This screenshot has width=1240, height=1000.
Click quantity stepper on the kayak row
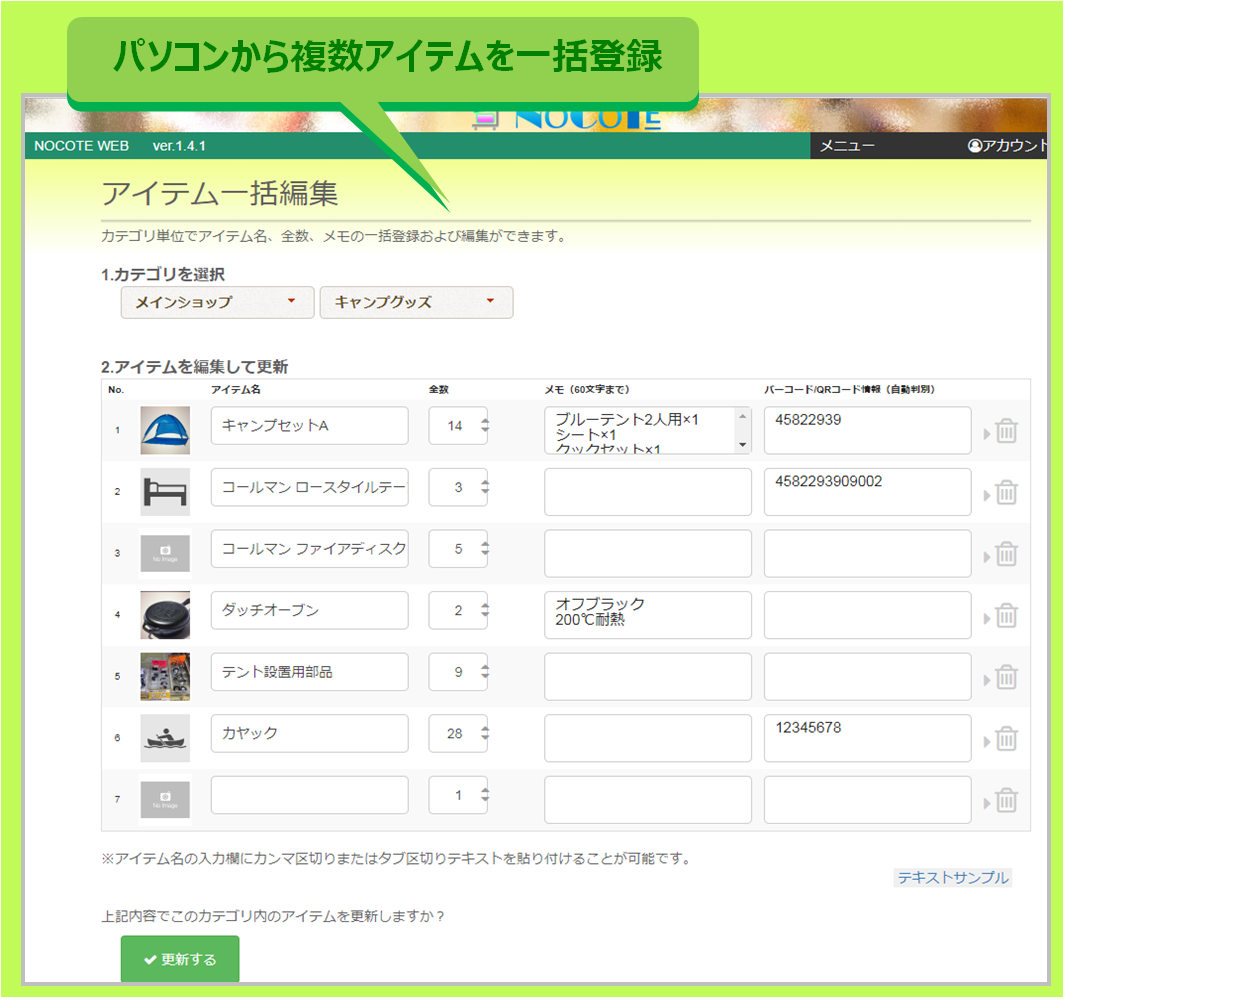click(x=485, y=733)
